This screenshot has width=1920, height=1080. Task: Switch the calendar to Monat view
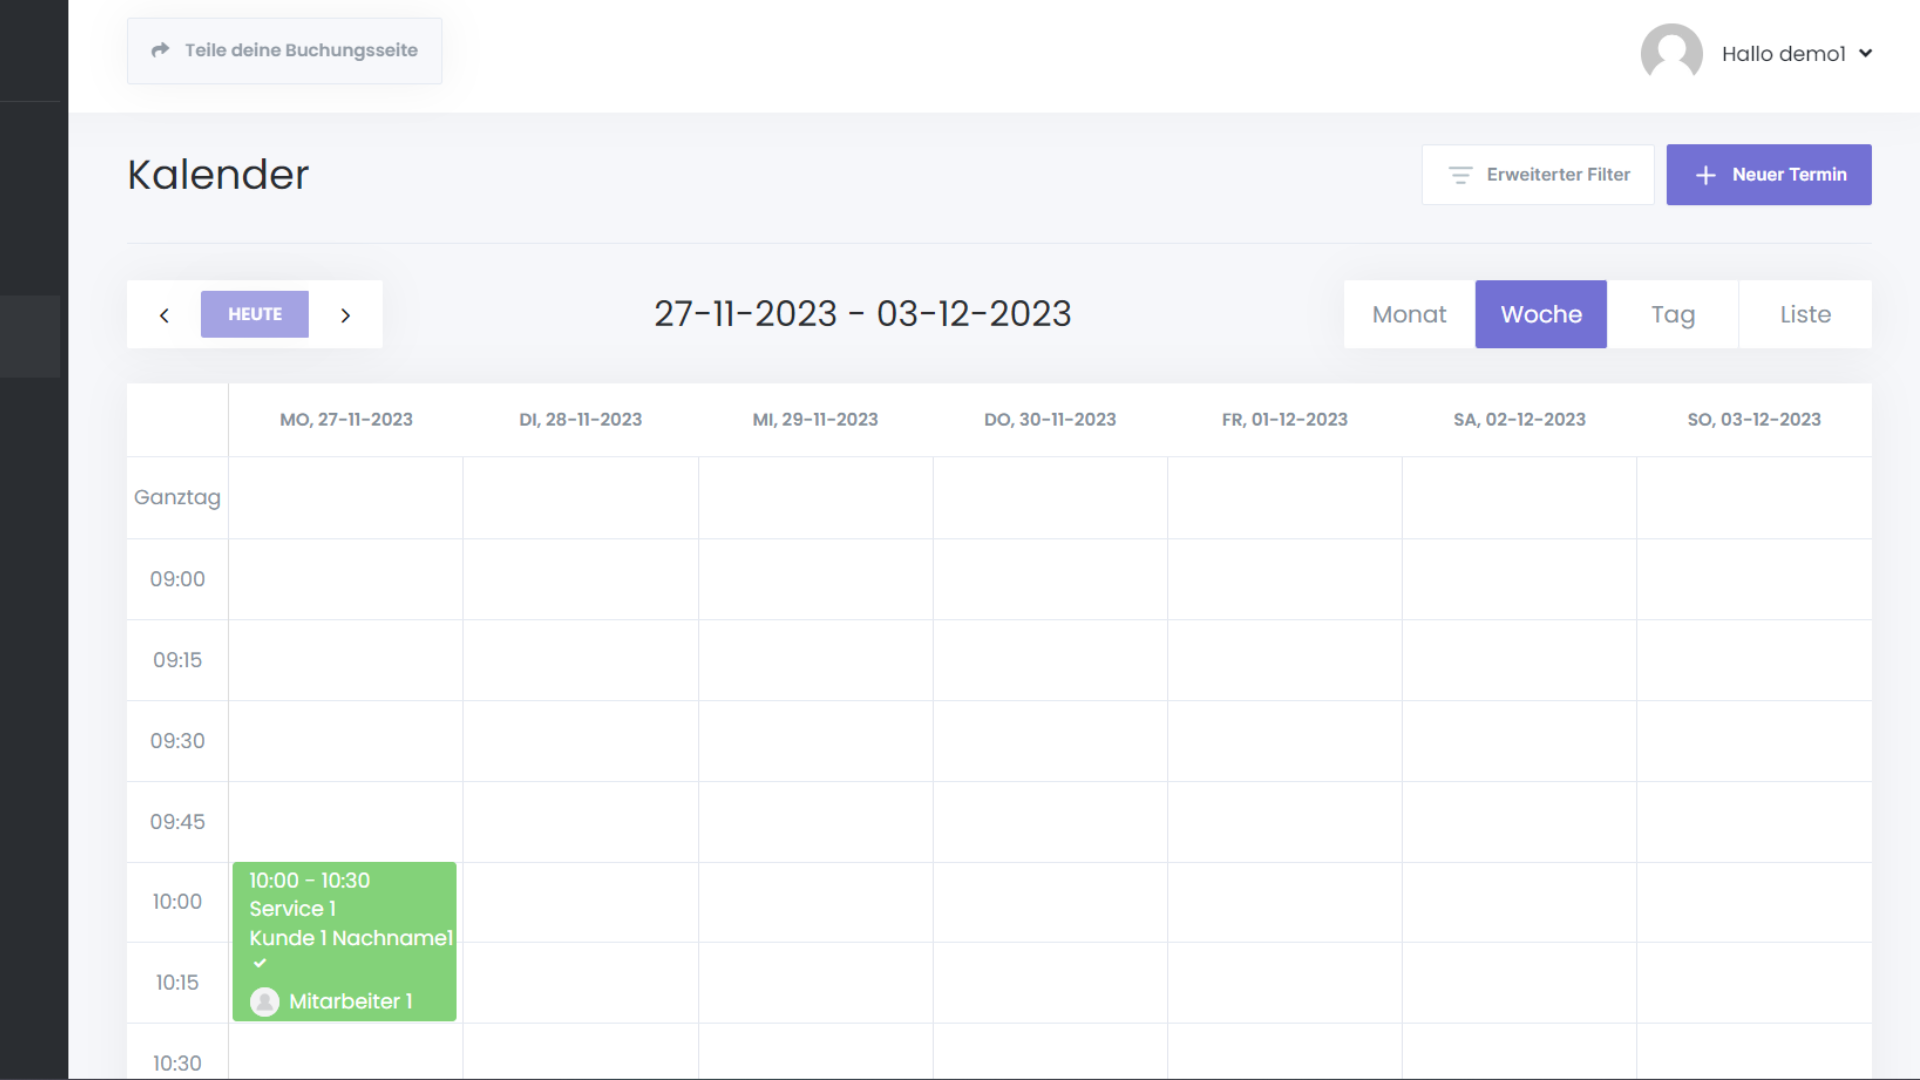click(x=1409, y=314)
